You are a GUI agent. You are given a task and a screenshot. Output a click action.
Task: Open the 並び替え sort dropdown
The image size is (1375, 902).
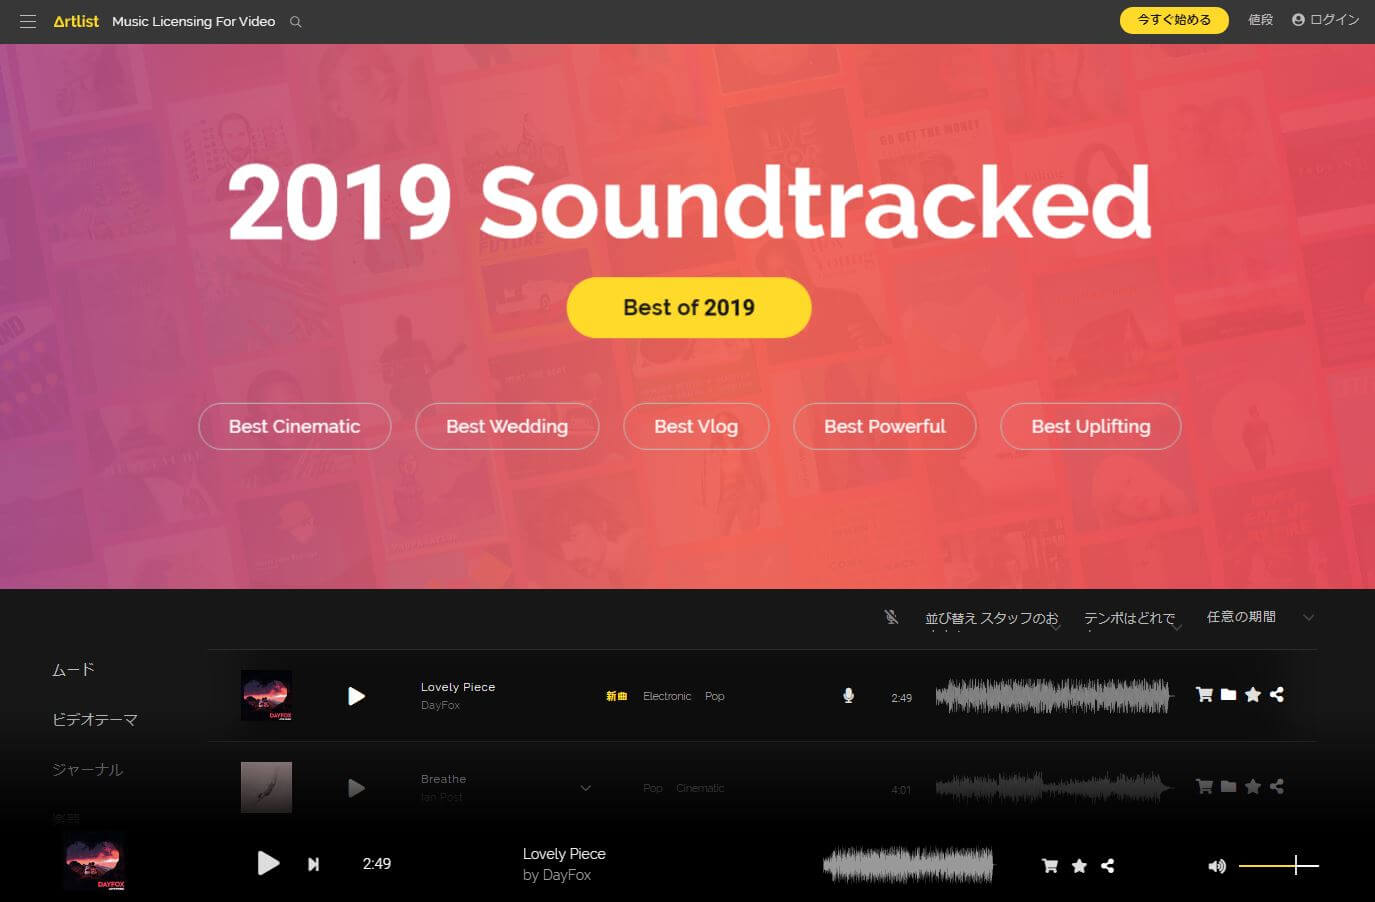(x=992, y=619)
